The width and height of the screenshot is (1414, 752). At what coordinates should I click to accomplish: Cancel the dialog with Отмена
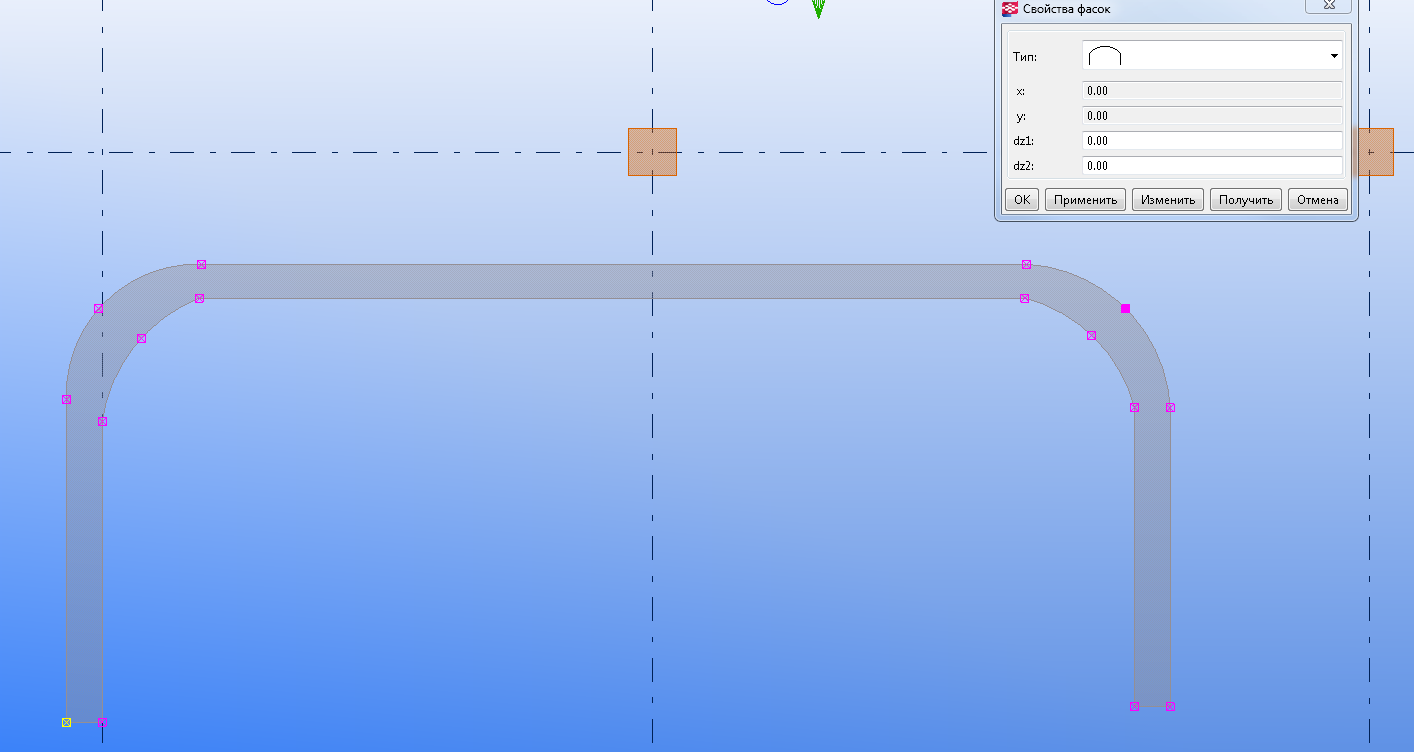(x=1318, y=199)
